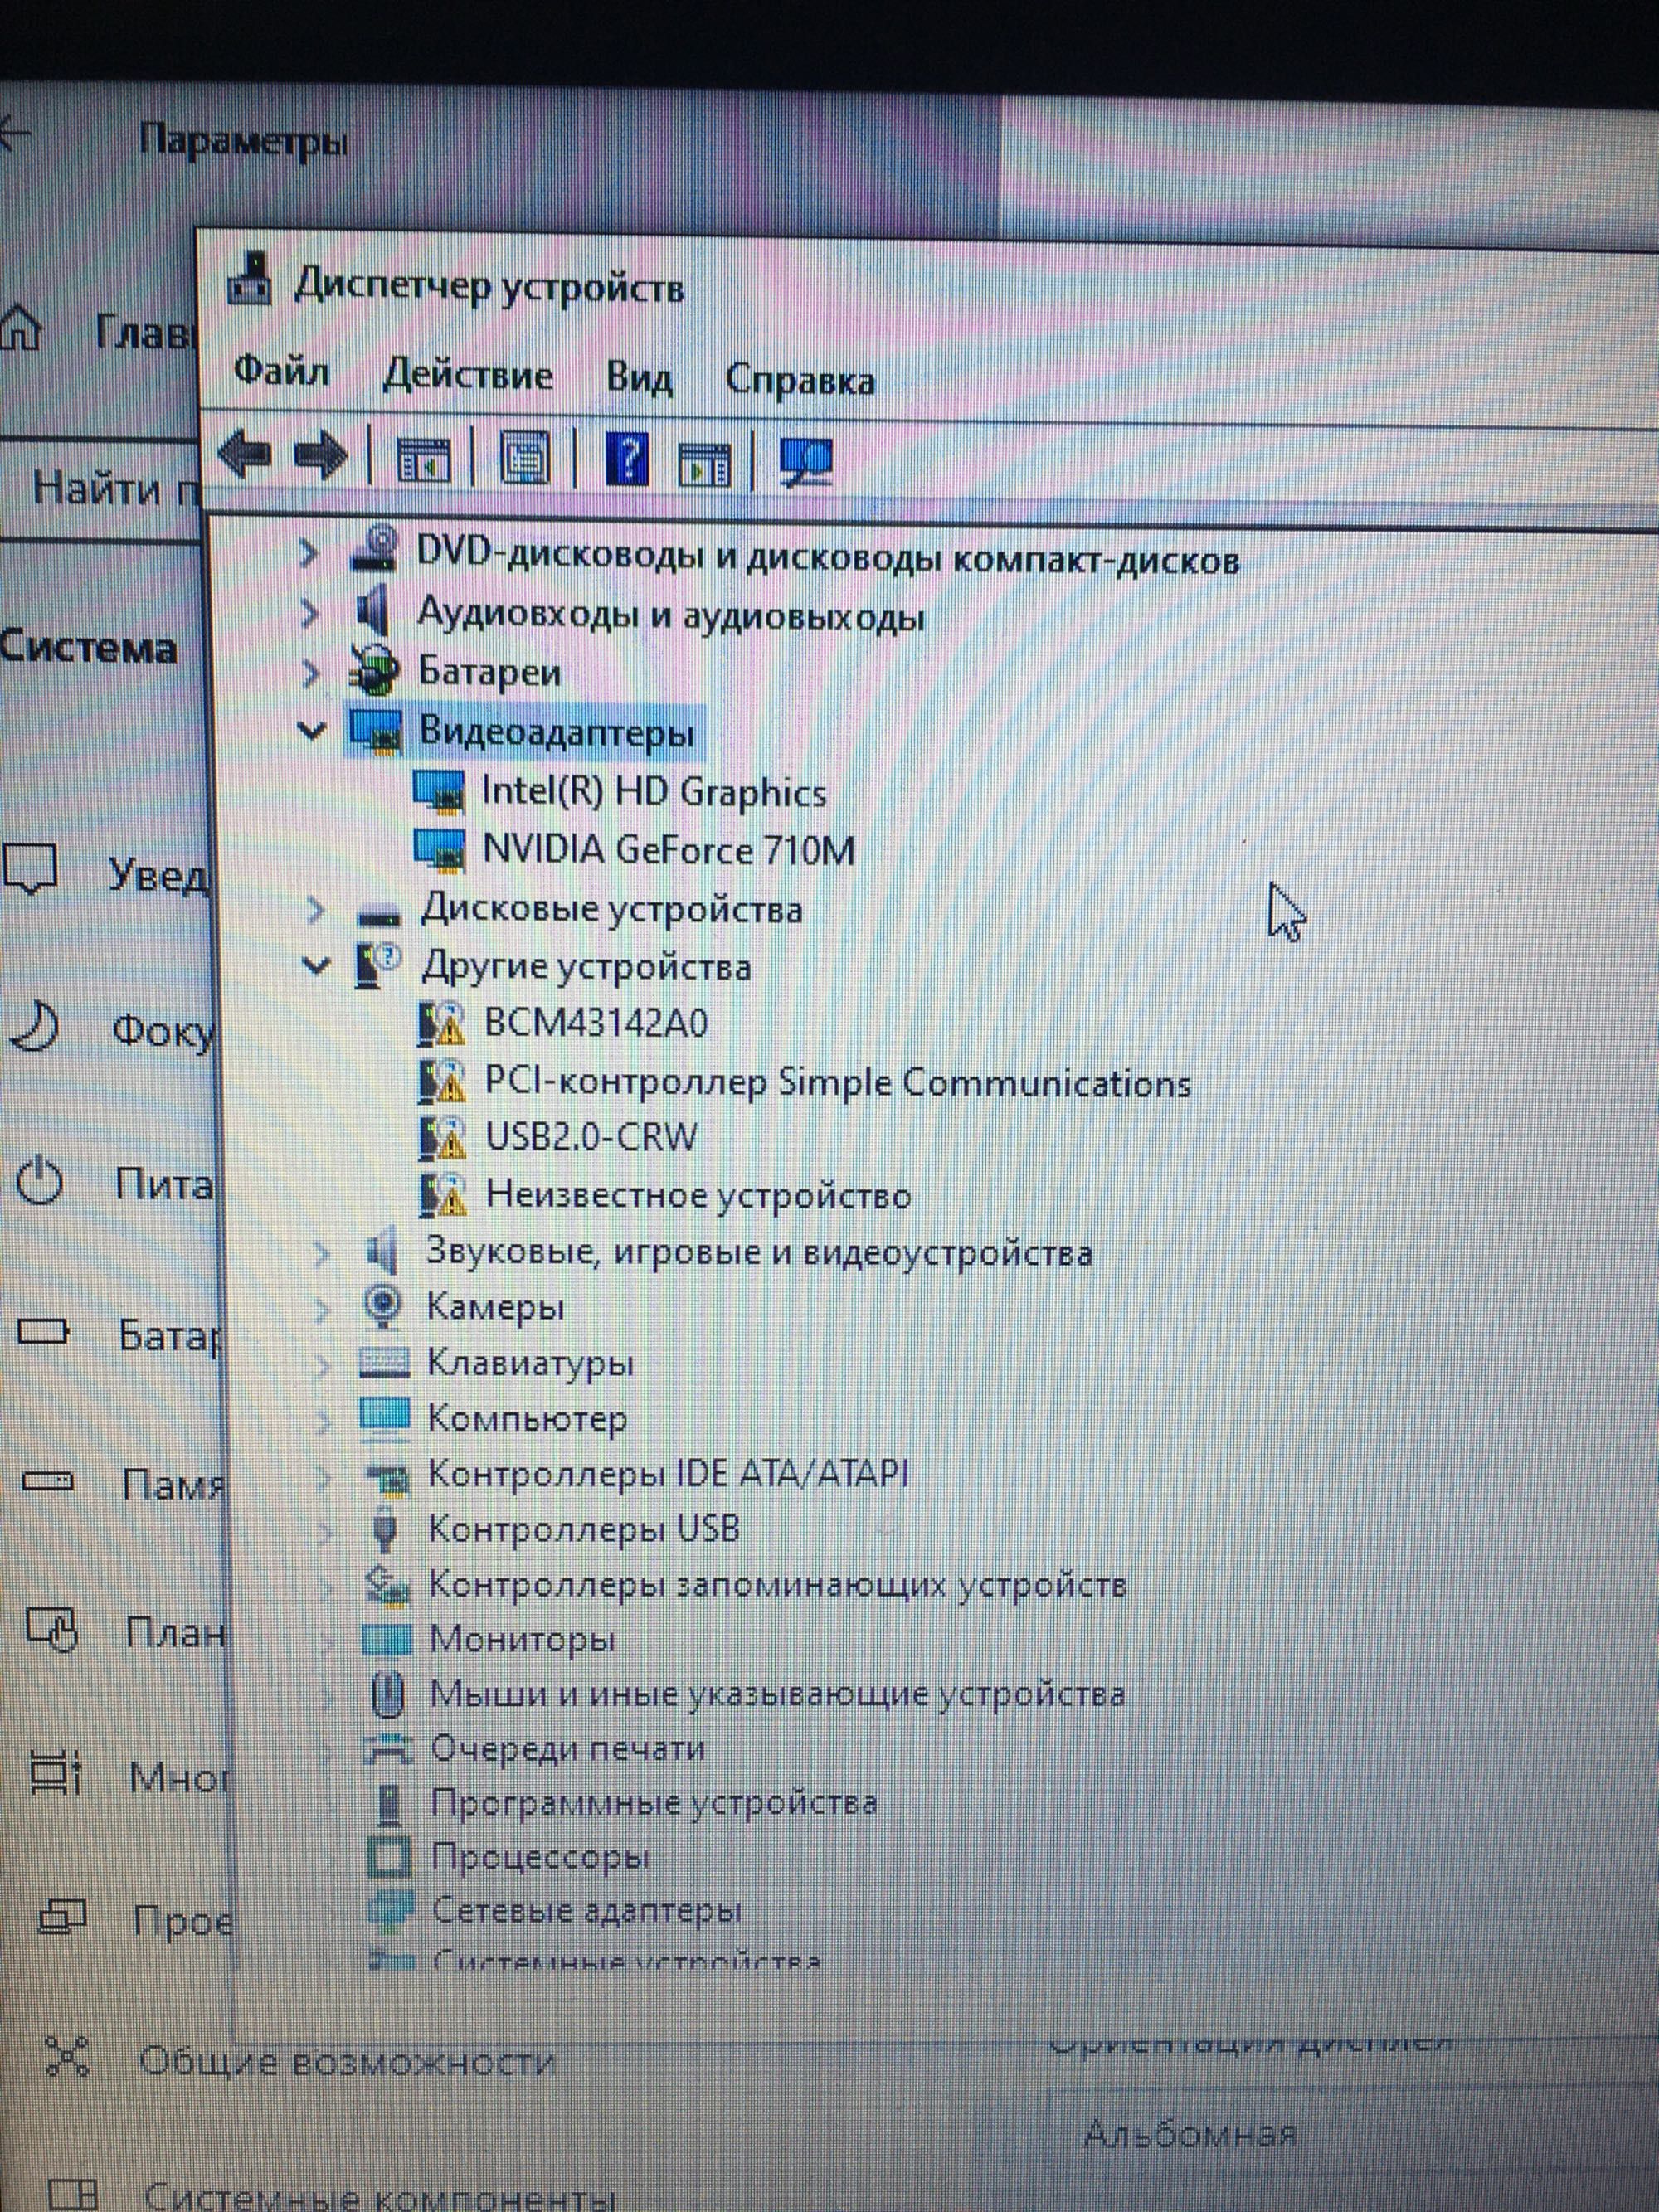Image resolution: width=1659 pixels, height=2212 pixels.
Task: Click the Forward arrow in Device Manager toolbar
Action: coord(320,457)
